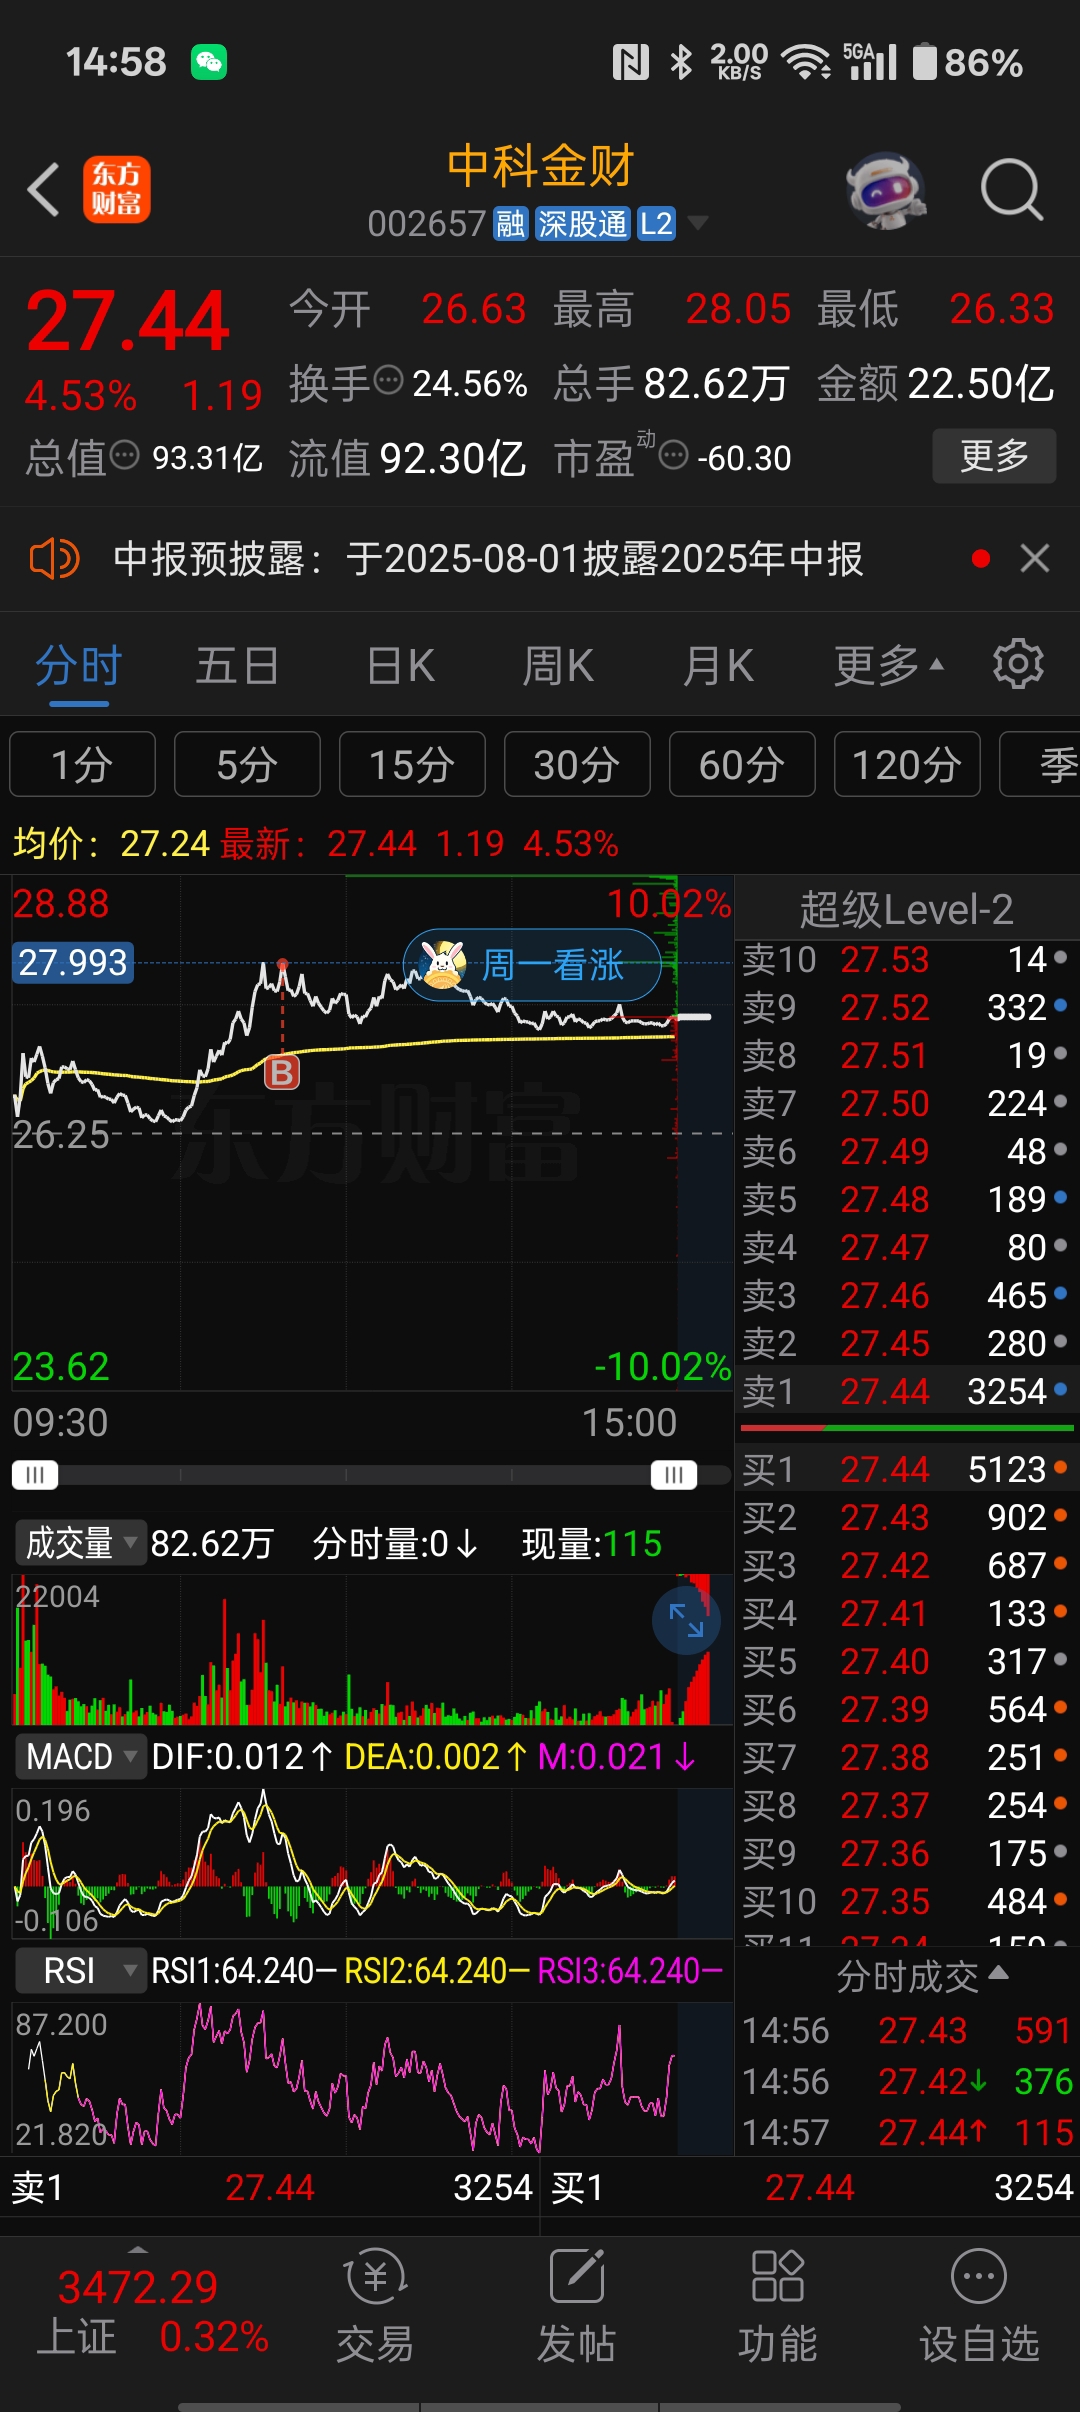Open 超级Level-2 header
Image resolution: width=1080 pixels, height=2412 pixels.
coord(906,909)
